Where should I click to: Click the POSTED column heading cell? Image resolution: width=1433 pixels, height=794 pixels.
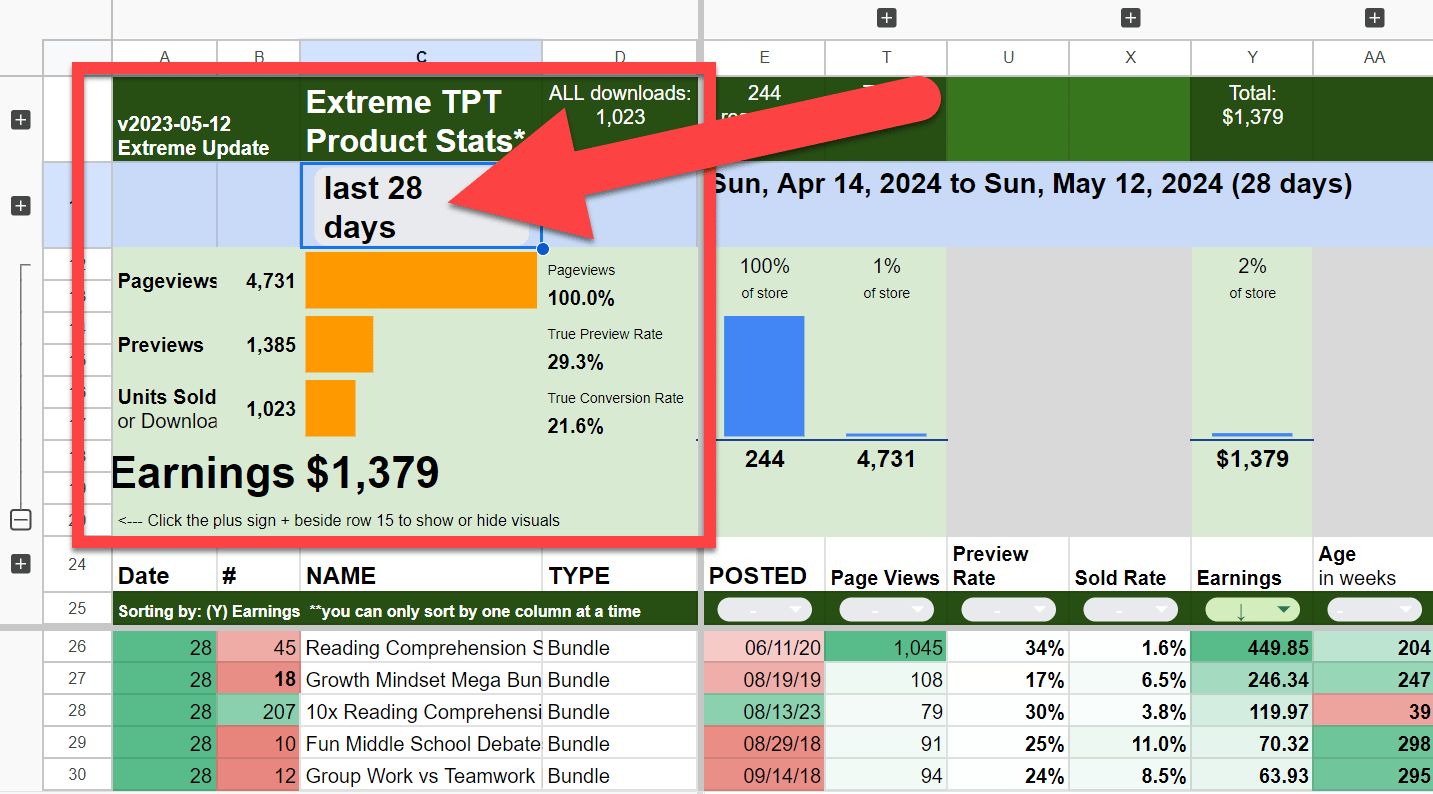click(x=764, y=564)
